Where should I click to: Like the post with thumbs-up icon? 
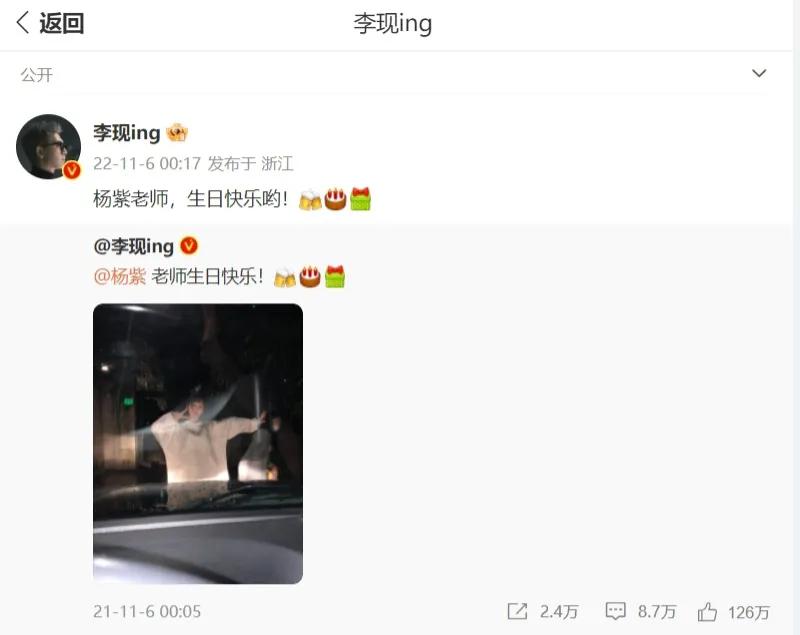707,611
